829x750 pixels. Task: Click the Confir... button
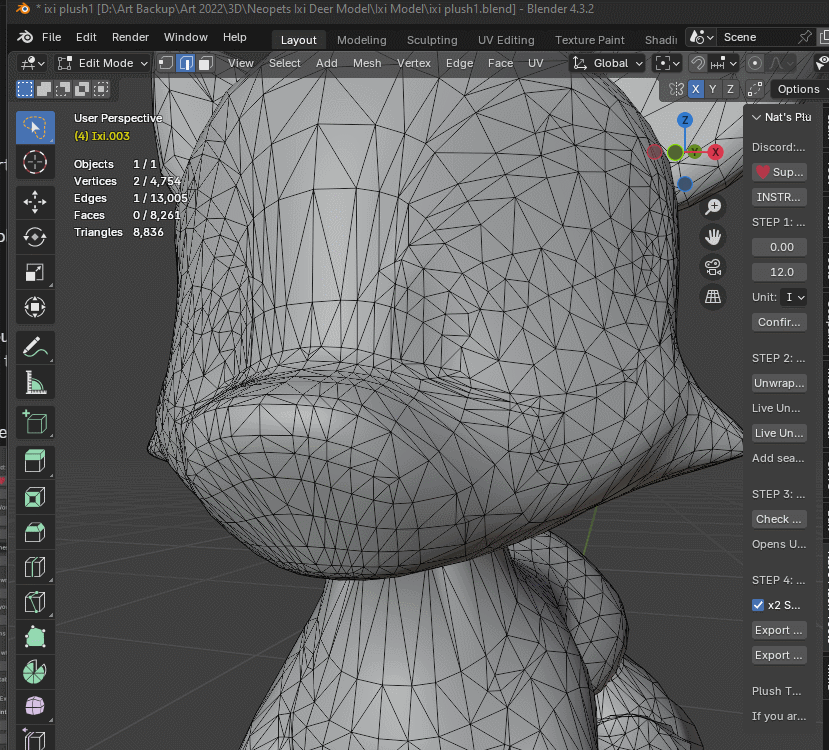coord(779,322)
